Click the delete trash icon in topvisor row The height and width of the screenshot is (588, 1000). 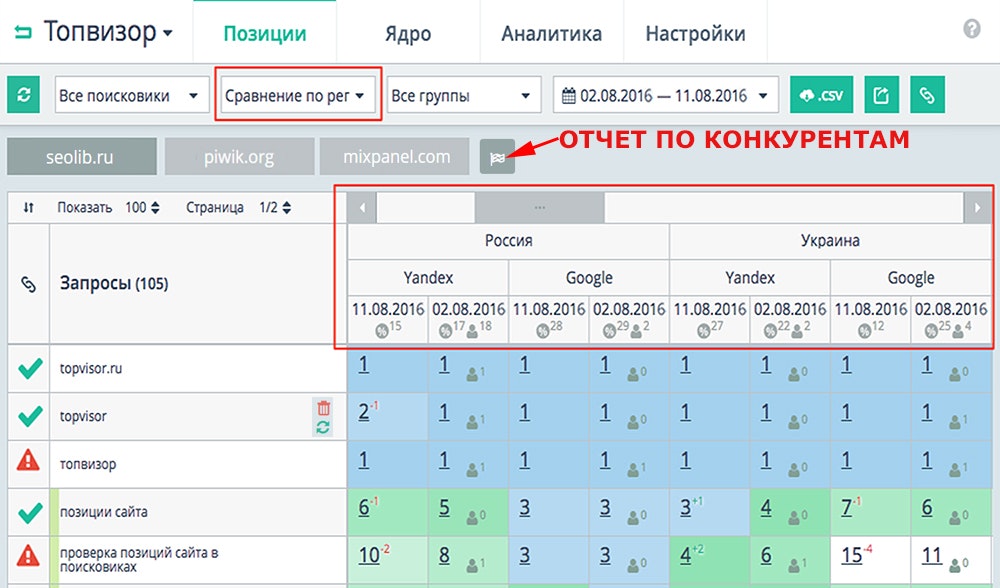point(323,408)
